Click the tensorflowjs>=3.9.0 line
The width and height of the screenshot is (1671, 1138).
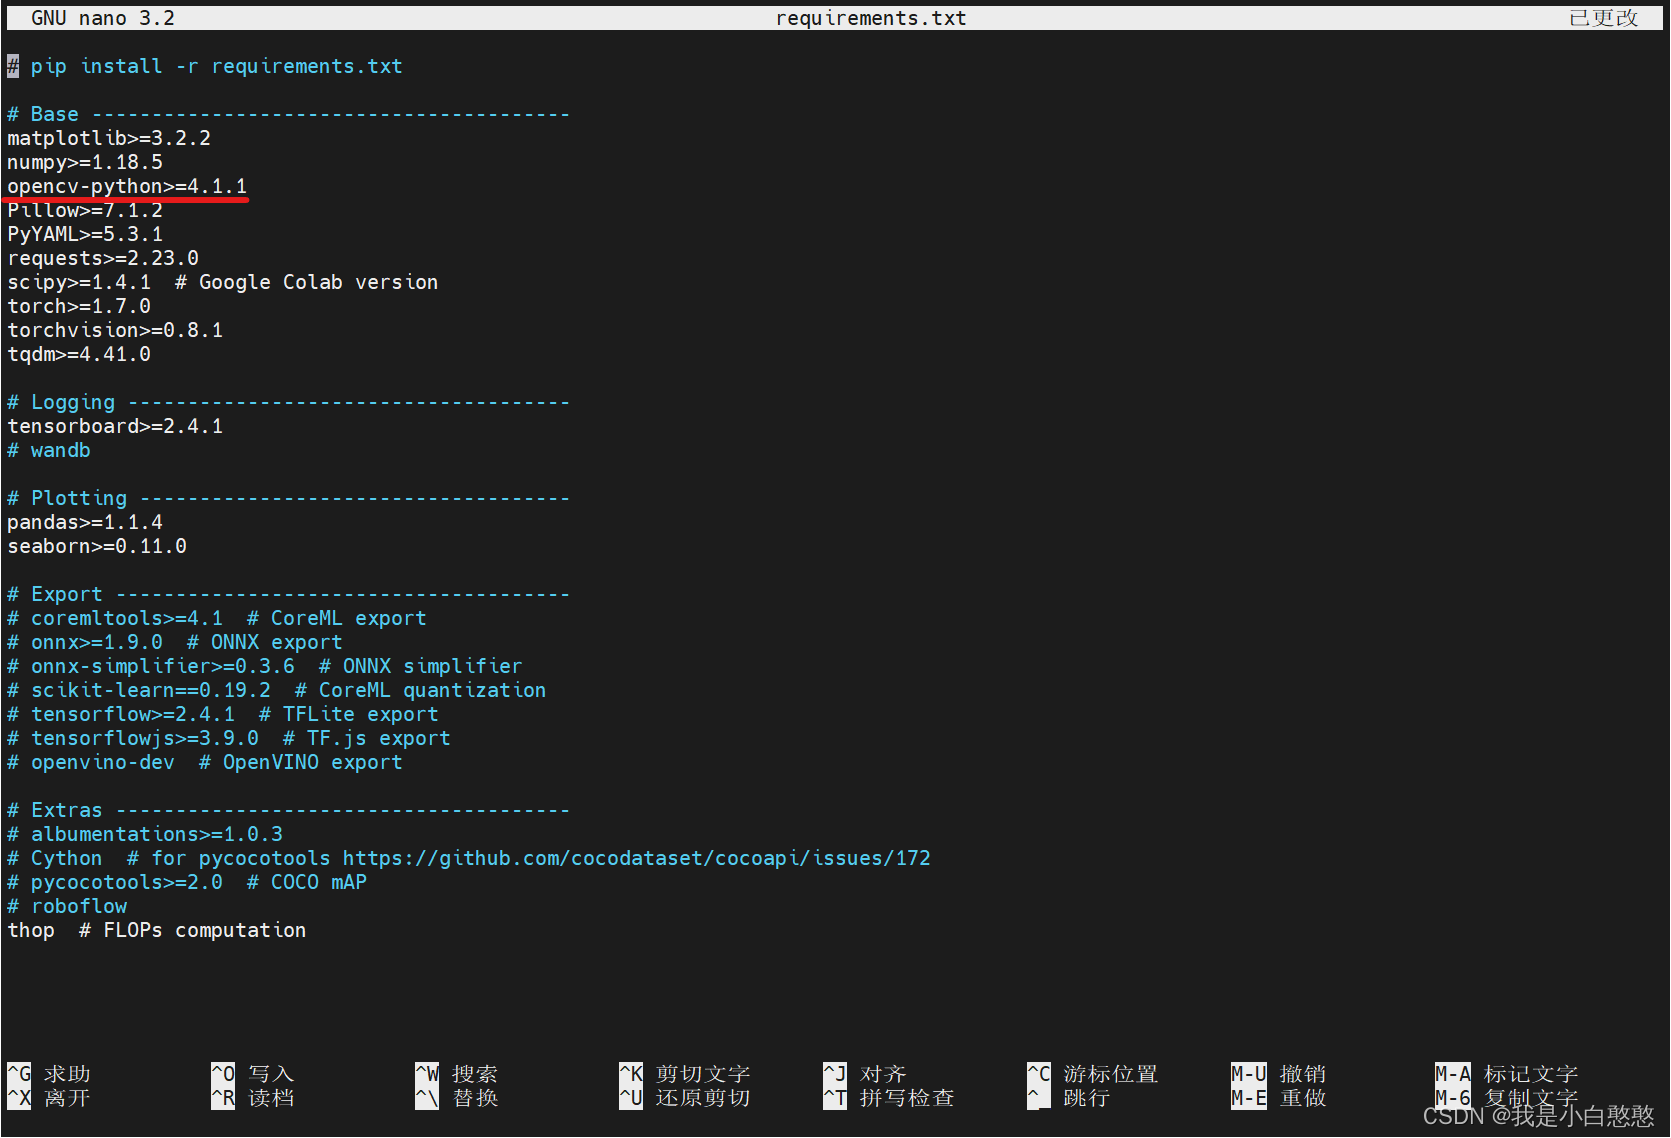click(x=229, y=738)
